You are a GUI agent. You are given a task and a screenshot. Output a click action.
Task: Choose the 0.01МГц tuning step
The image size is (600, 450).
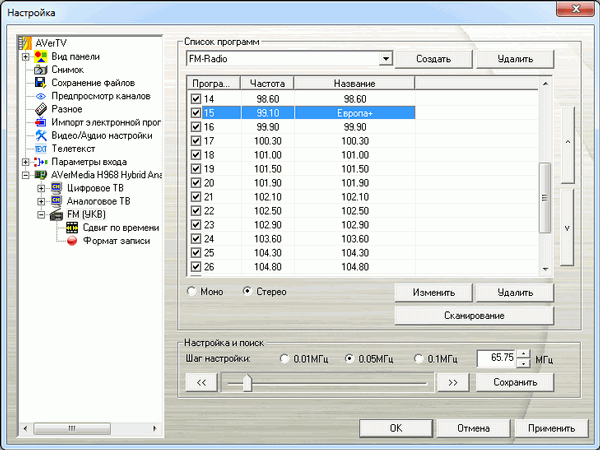285,358
